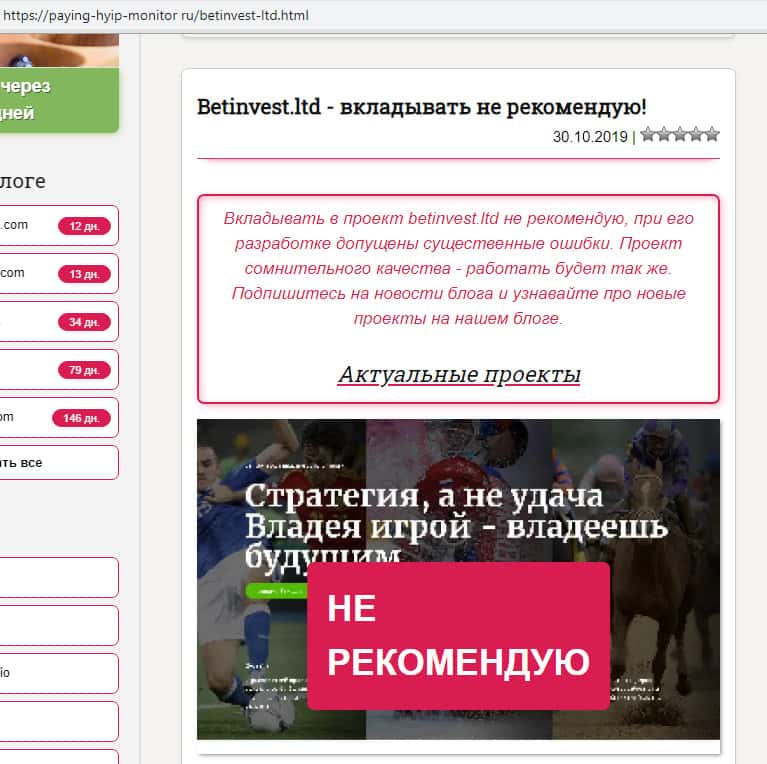Rate with the fourth star
Screen dimensions: 767x764
pyautogui.click(x=696, y=134)
